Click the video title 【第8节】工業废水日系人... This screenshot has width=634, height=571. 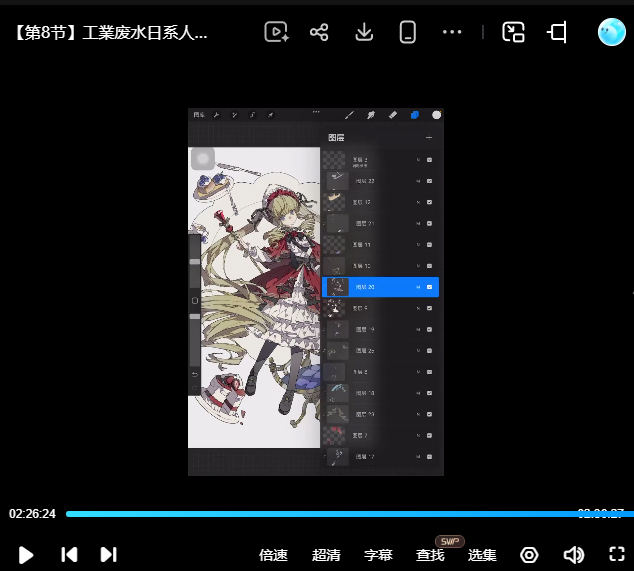(109, 33)
